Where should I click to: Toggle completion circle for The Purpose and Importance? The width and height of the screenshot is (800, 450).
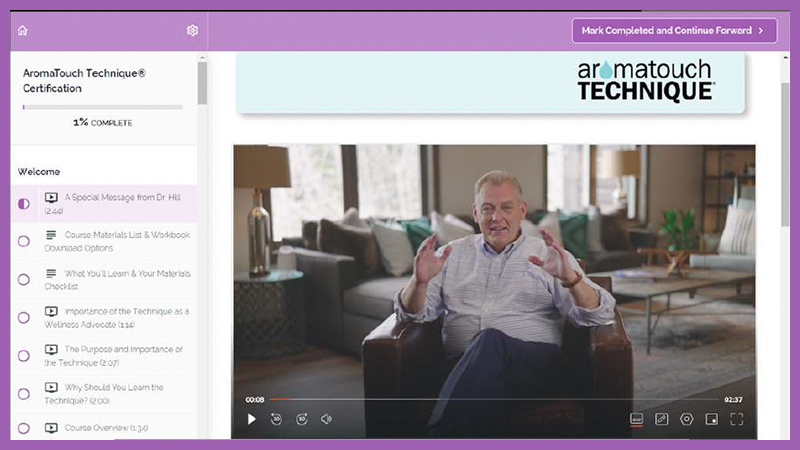tap(24, 356)
